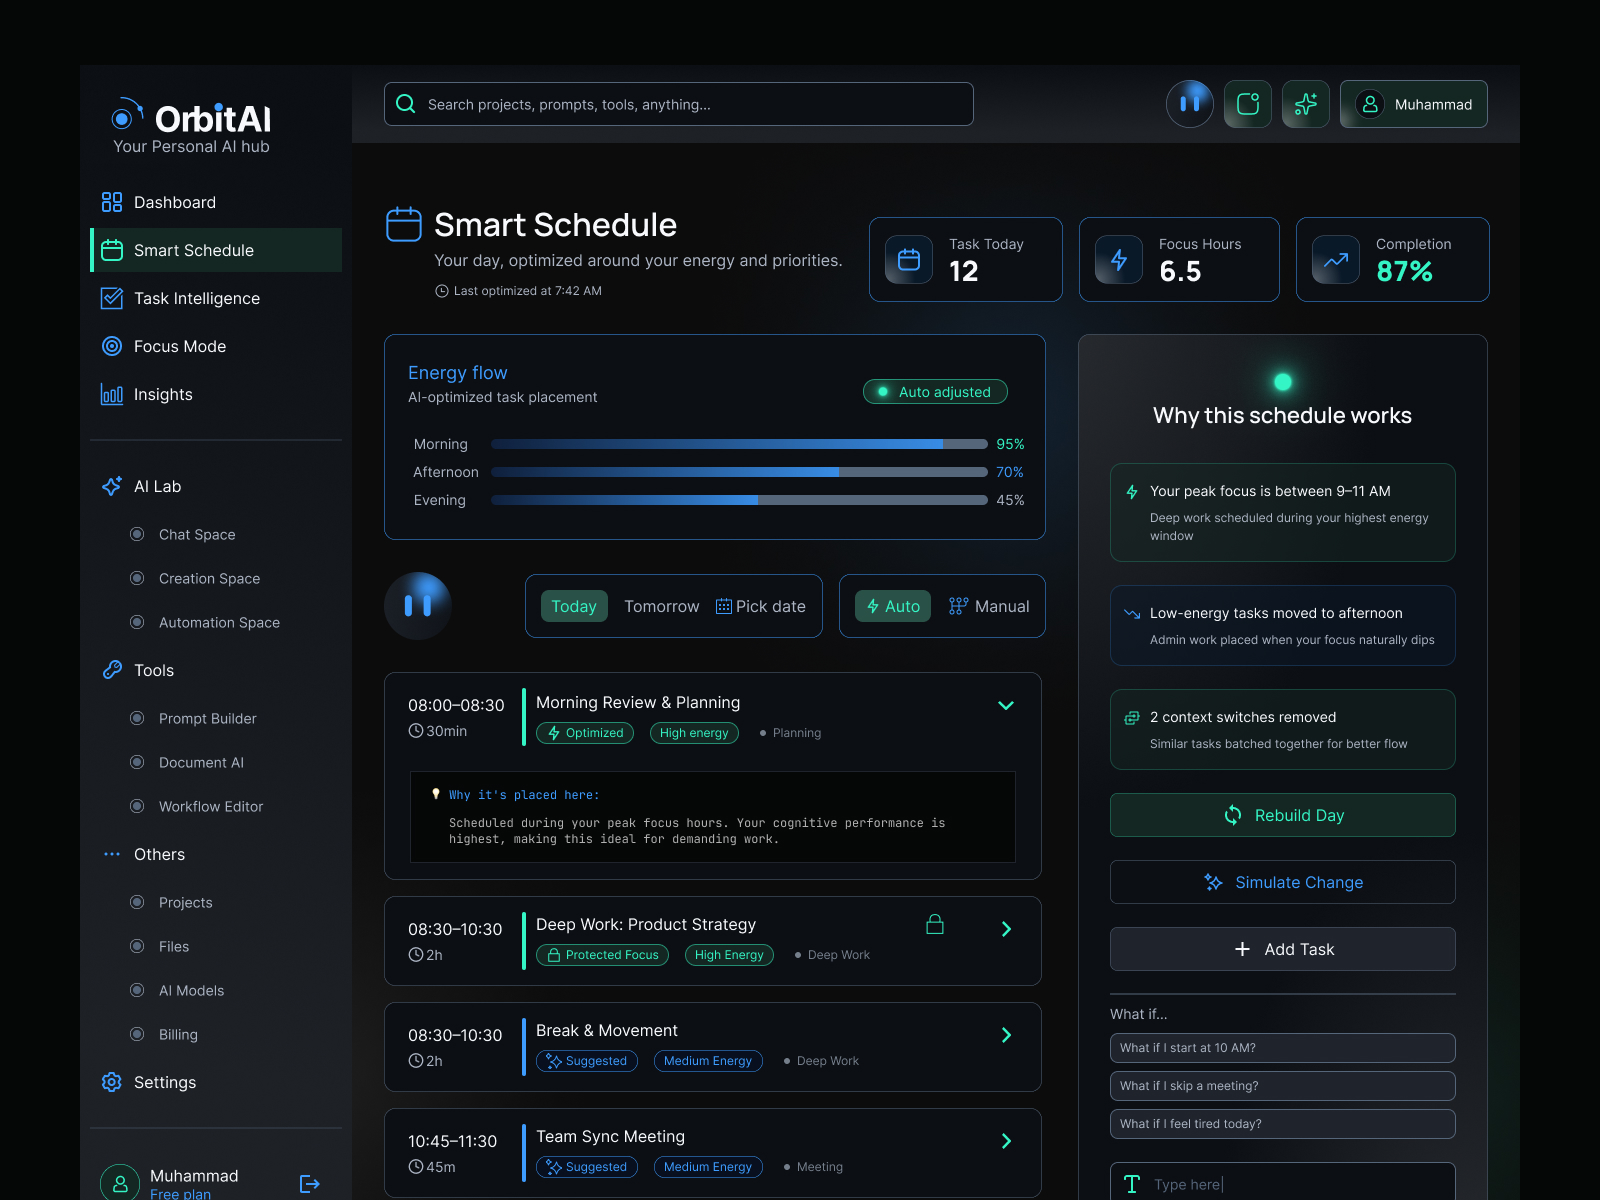Click the Insights bar-chart icon
The image size is (1600, 1200).
click(112, 394)
